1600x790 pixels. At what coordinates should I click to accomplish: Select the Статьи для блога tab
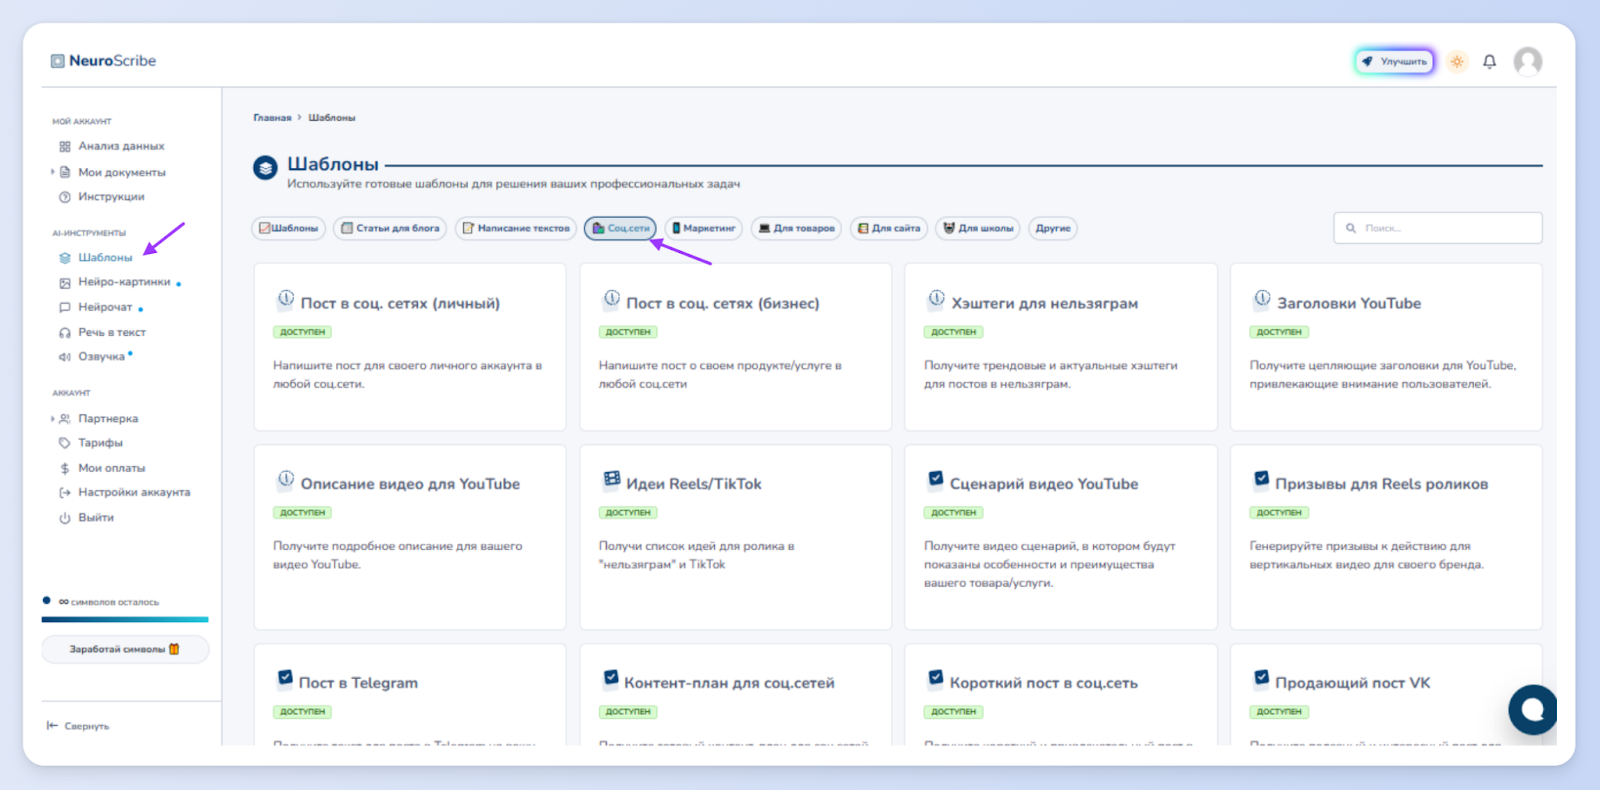coord(390,228)
